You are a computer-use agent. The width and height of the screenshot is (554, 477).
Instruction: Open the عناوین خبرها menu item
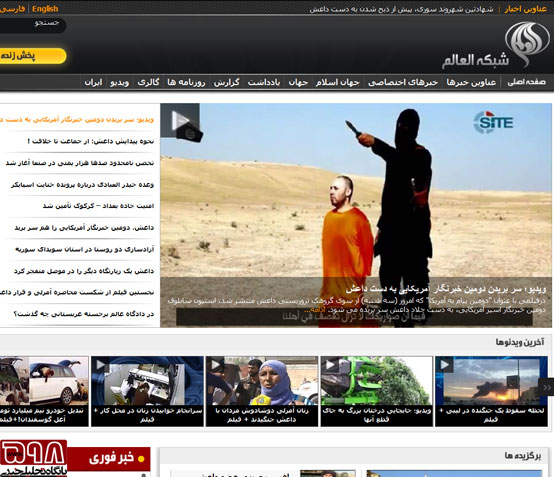click(471, 82)
